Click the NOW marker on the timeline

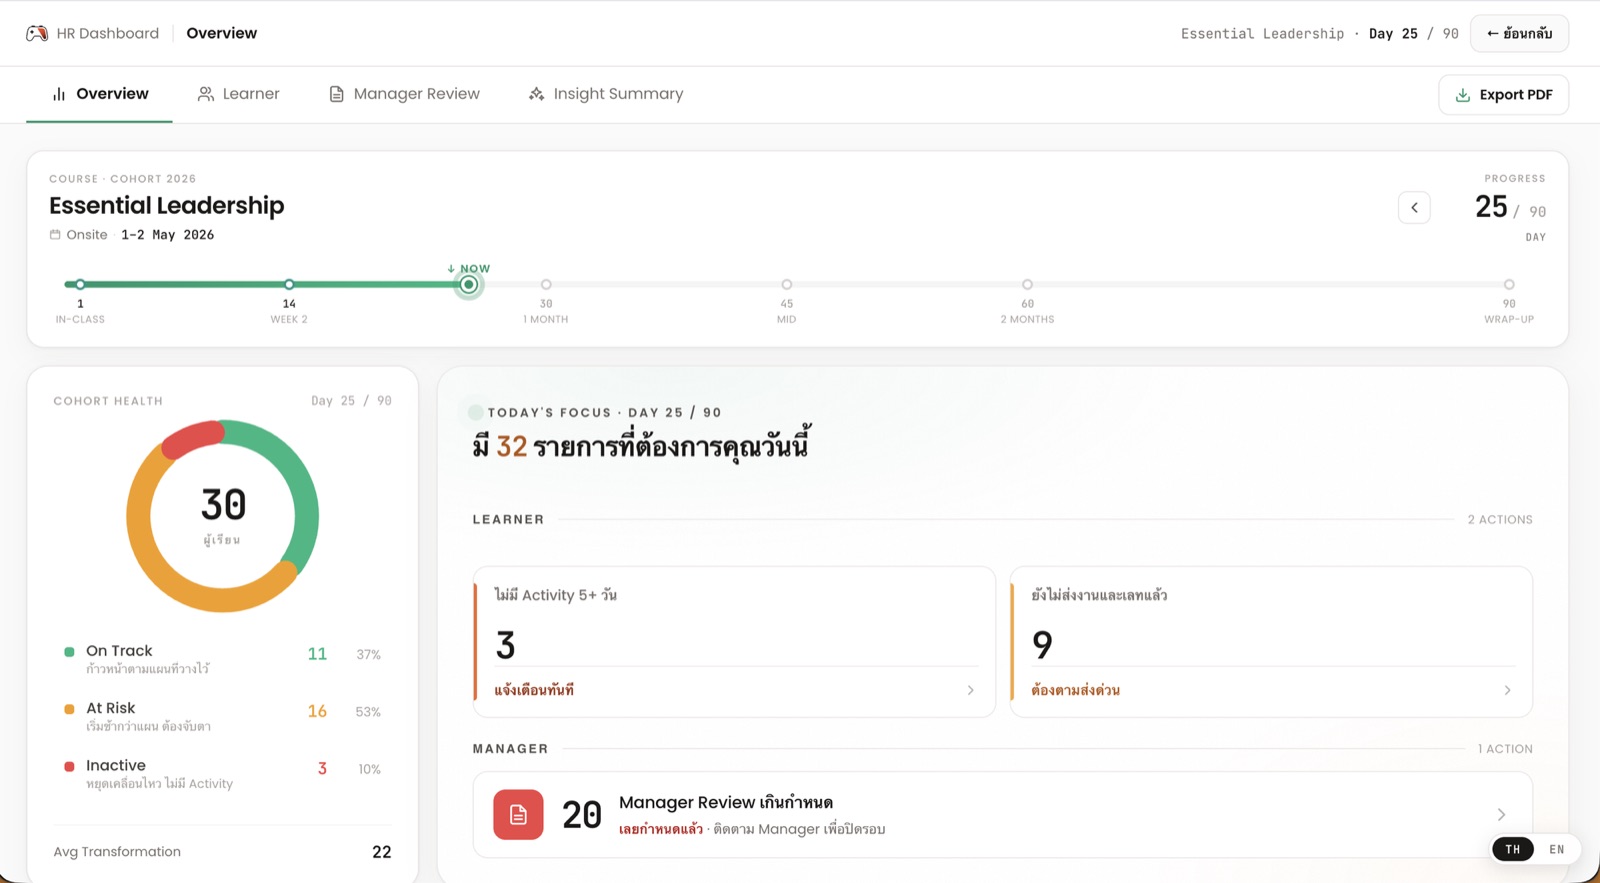pos(468,285)
